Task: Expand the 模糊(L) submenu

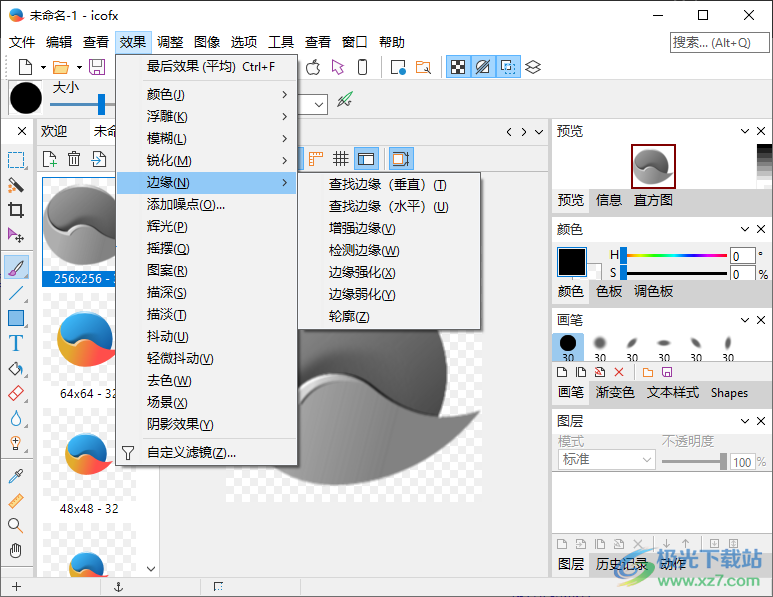Action: pos(207,139)
